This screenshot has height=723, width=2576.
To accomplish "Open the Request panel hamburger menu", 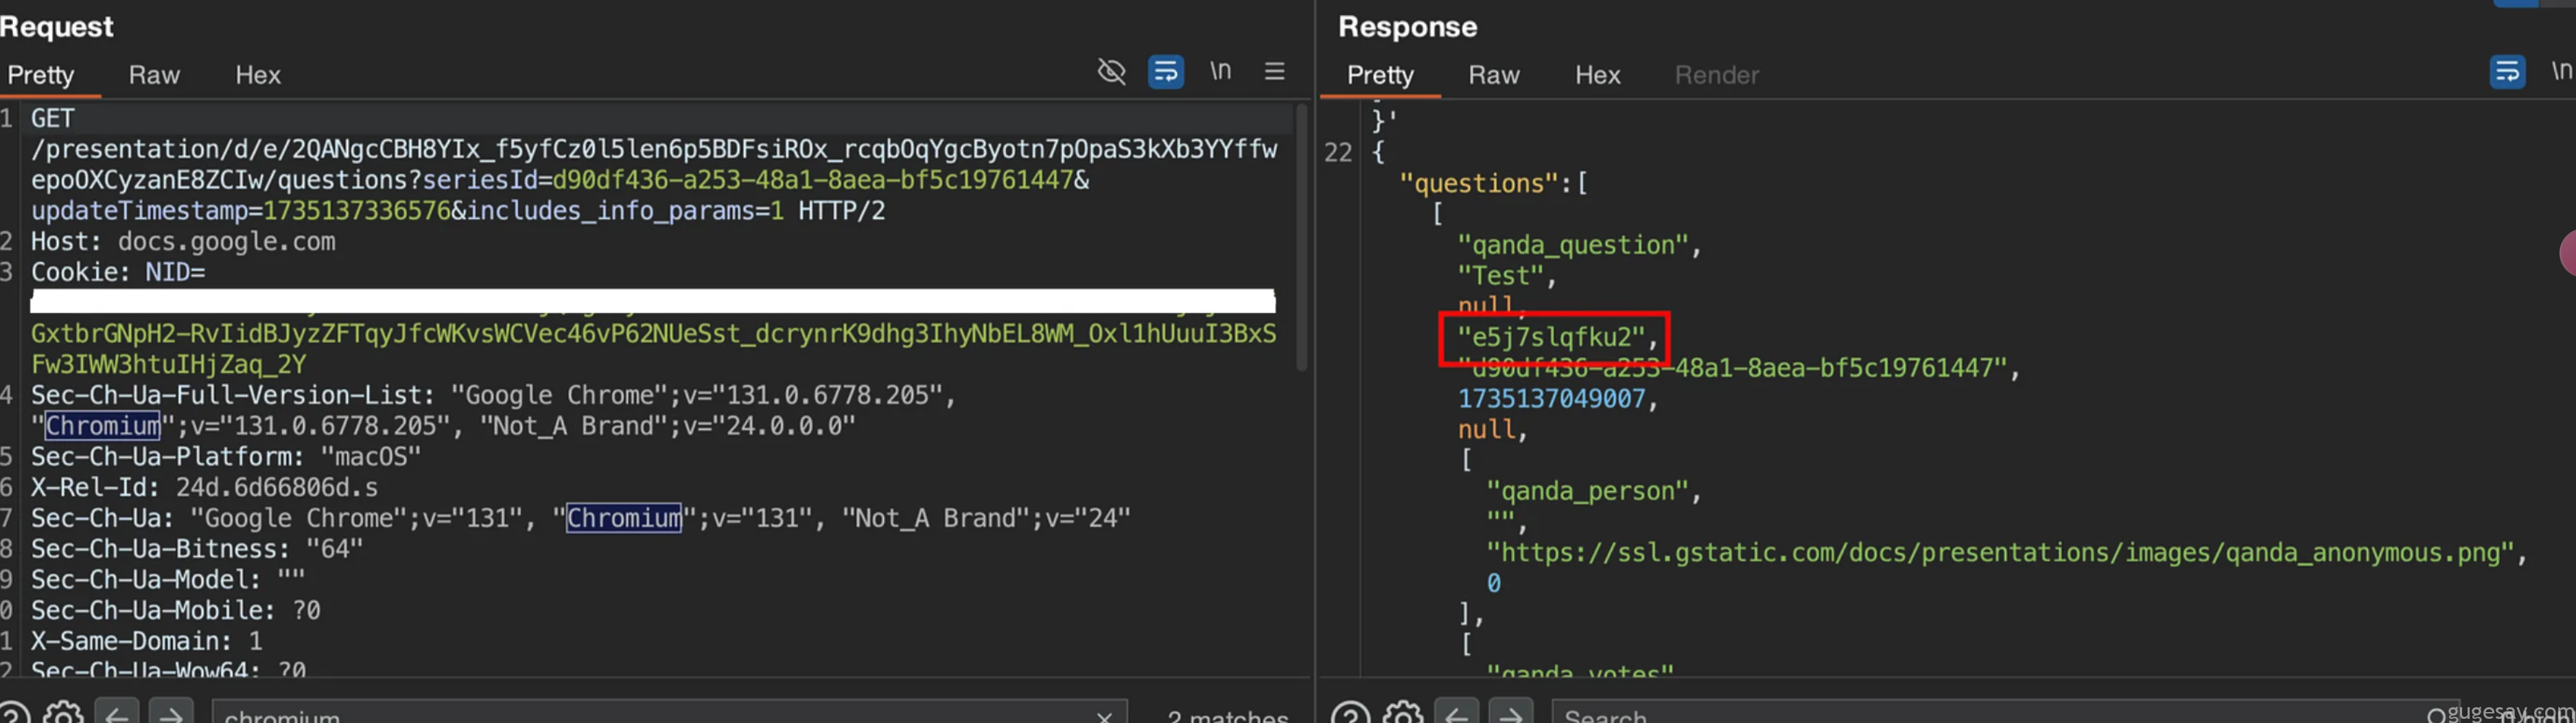I will point(1274,72).
